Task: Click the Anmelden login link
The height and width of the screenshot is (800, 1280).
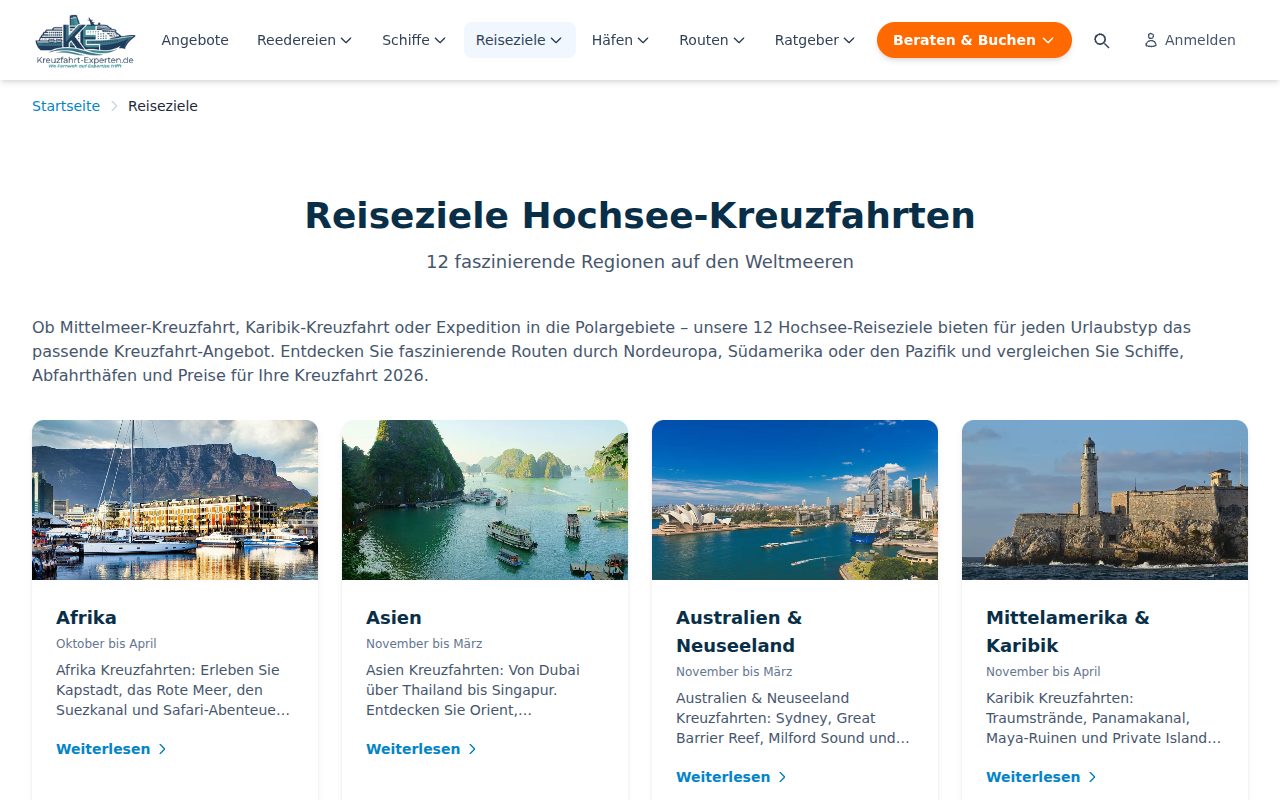Action: click(1190, 40)
